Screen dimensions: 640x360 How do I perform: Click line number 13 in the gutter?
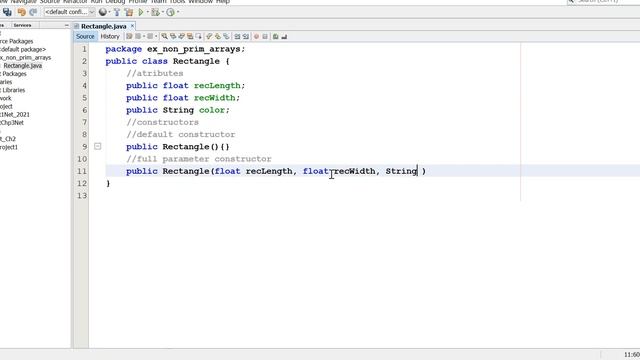[x=82, y=196]
